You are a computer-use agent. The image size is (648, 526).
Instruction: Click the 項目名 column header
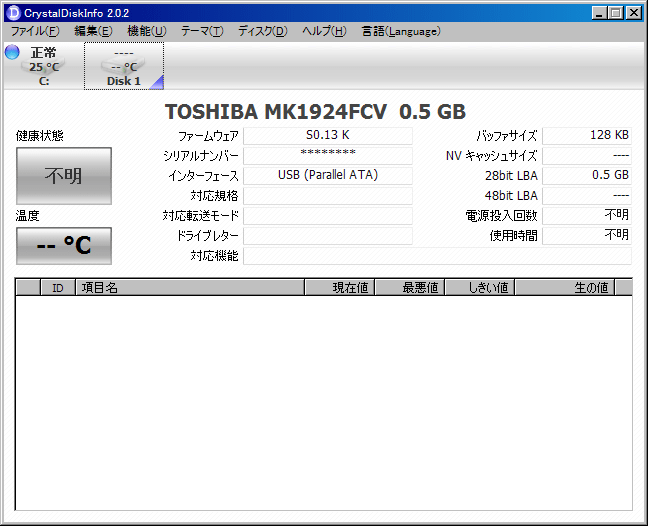coord(190,288)
